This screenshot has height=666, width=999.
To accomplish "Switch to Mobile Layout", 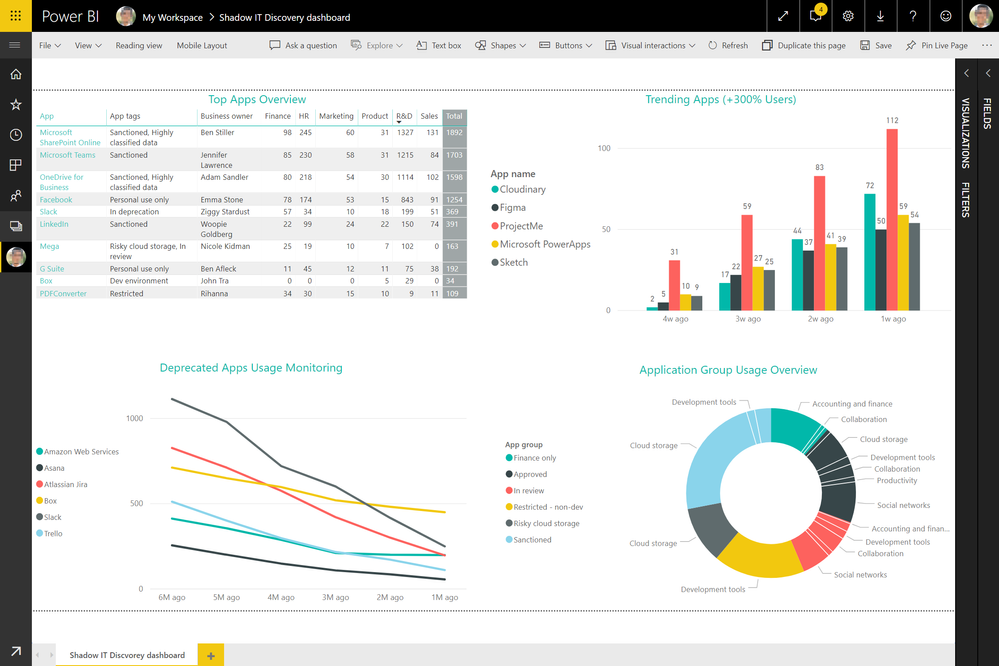I will (202, 45).
